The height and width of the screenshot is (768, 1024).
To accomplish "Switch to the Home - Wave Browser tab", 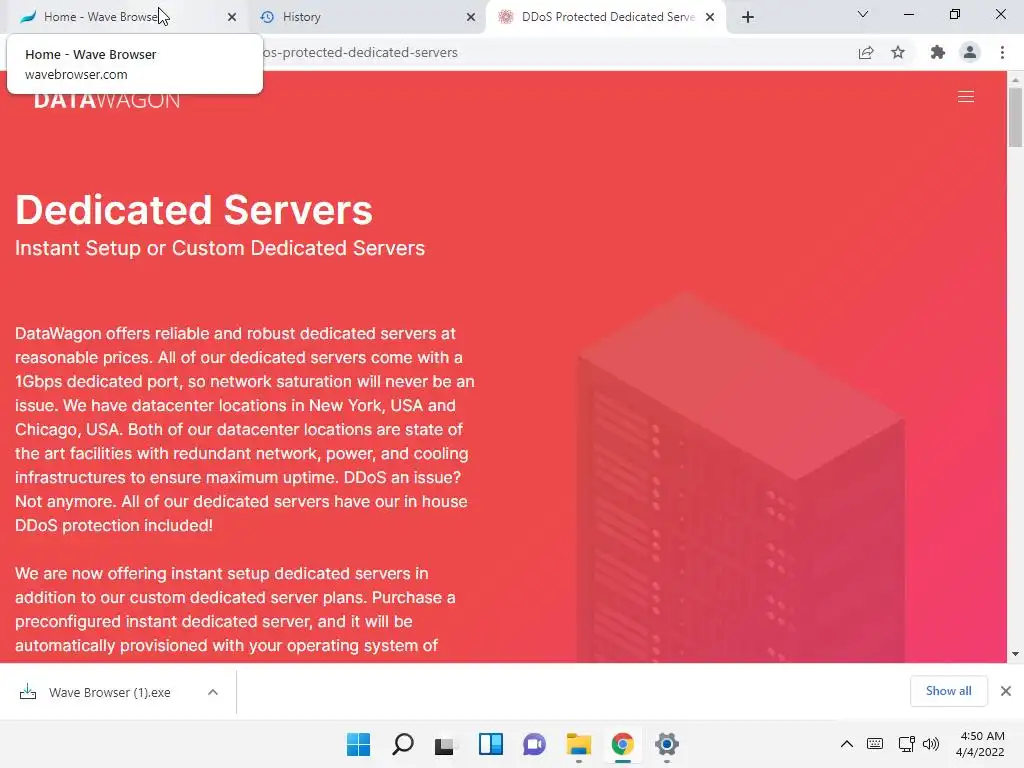I will 127,17.
